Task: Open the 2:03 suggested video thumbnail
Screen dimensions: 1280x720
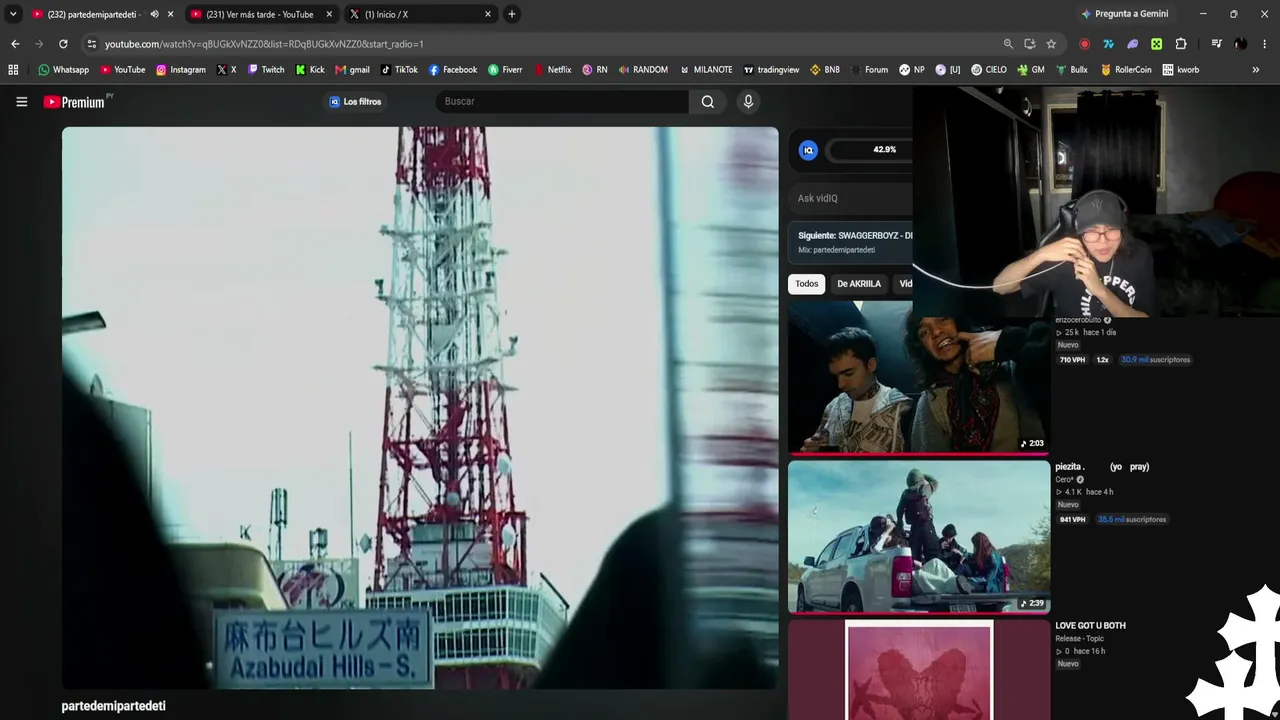Action: coord(919,378)
